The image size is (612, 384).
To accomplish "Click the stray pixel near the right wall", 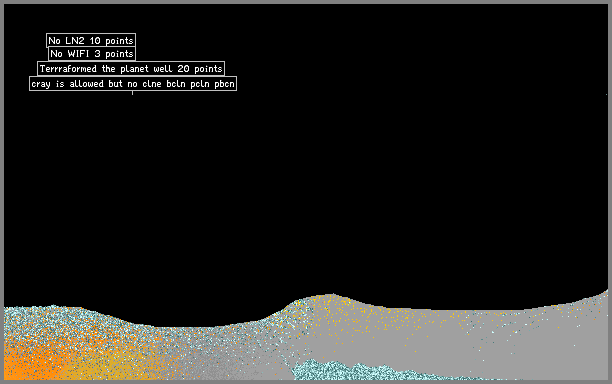I will pyautogui.click(x=606, y=94).
